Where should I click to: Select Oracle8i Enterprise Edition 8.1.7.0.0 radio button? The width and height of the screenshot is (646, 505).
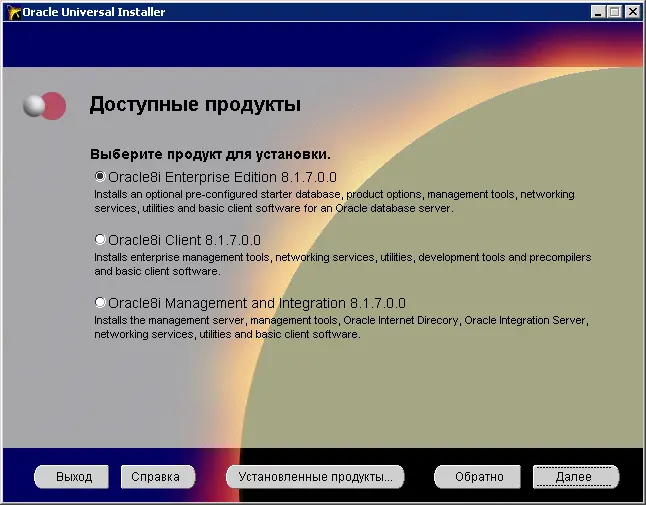[x=100, y=177]
